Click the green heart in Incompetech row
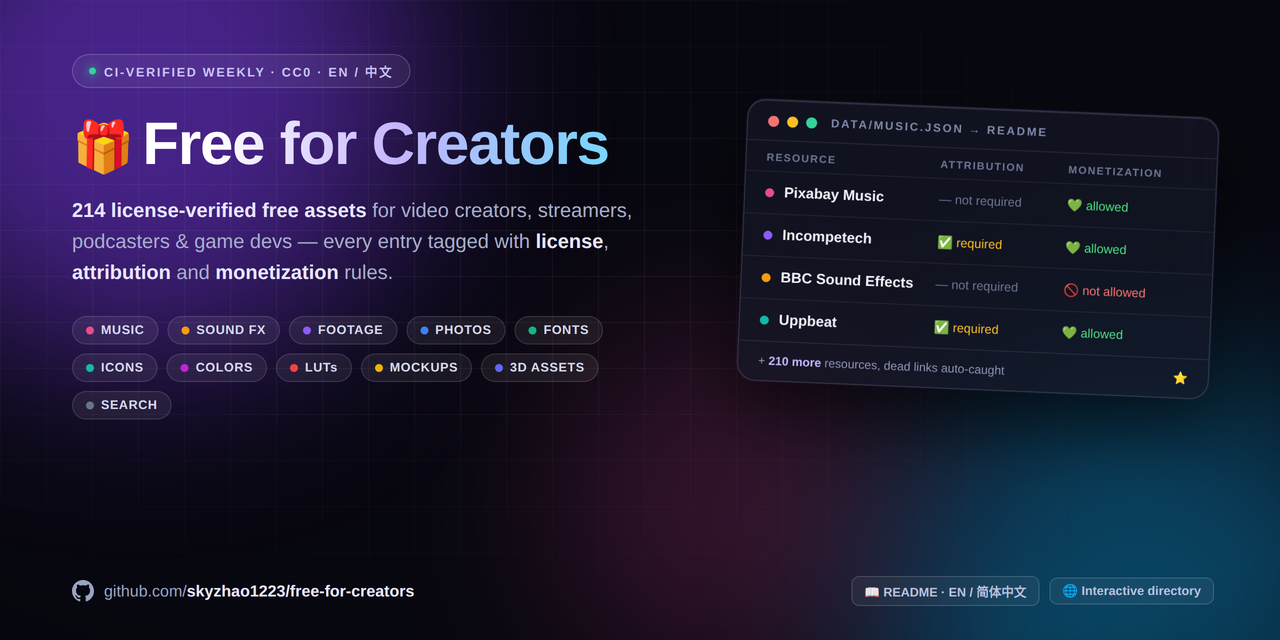Viewport: 1280px width, 640px height. [1072, 247]
